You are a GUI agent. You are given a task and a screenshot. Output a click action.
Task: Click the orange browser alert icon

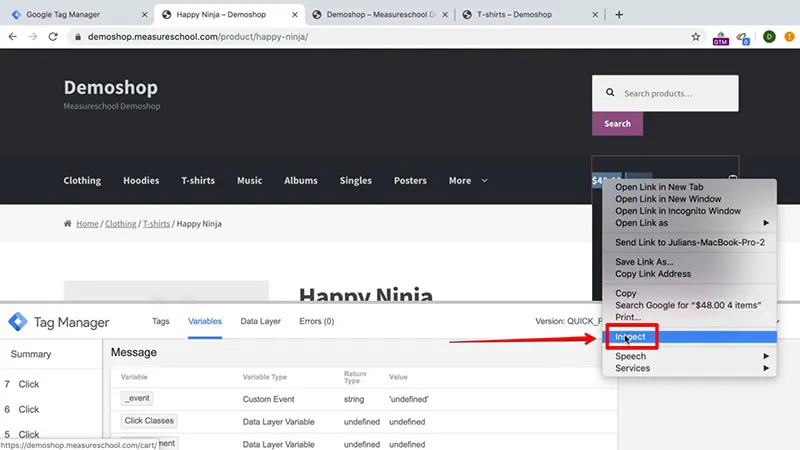(x=789, y=37)
